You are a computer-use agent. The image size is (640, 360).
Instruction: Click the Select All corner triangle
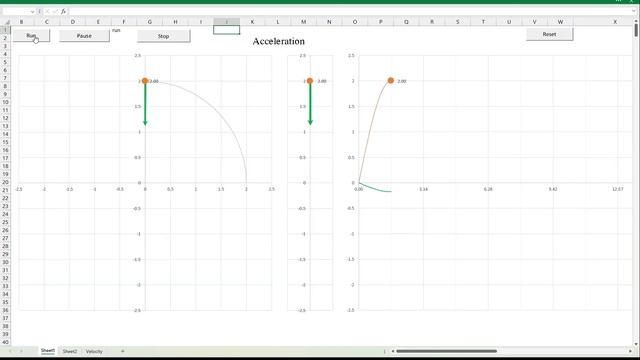6,22
